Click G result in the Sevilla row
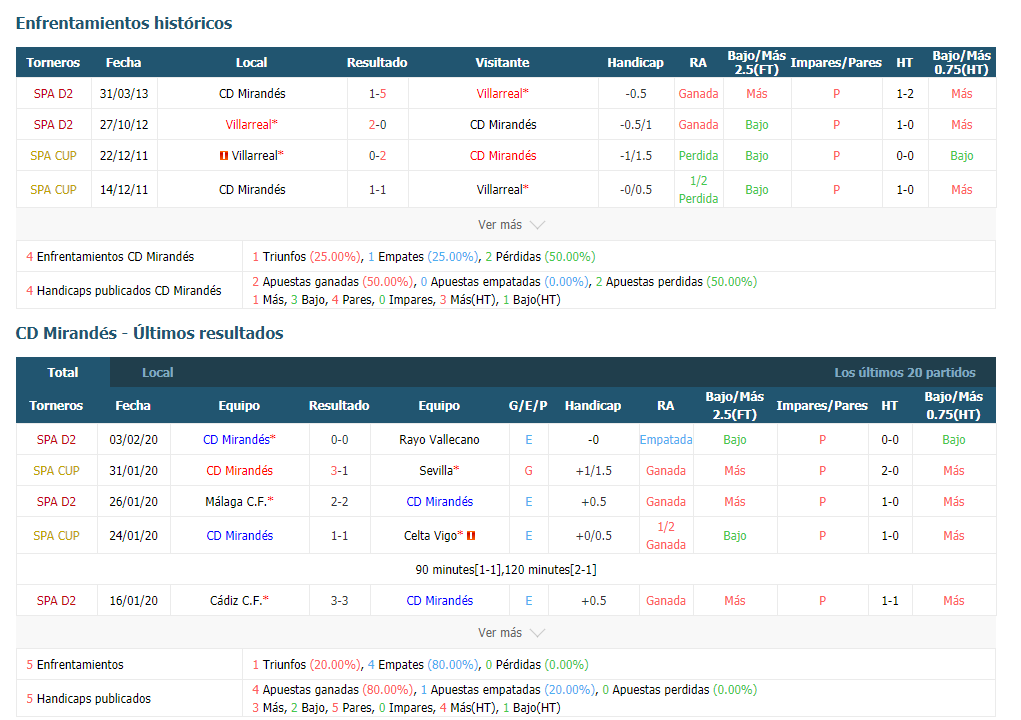 coord(528,471)
